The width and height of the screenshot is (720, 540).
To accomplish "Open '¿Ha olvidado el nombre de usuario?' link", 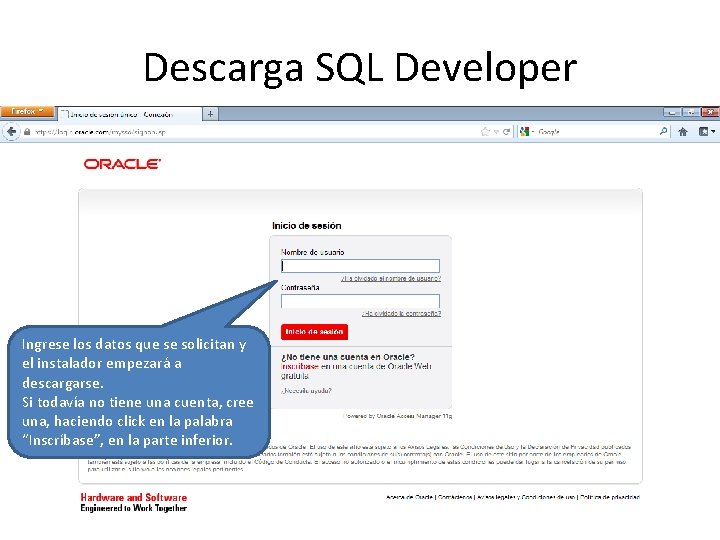I will (391, 278).
